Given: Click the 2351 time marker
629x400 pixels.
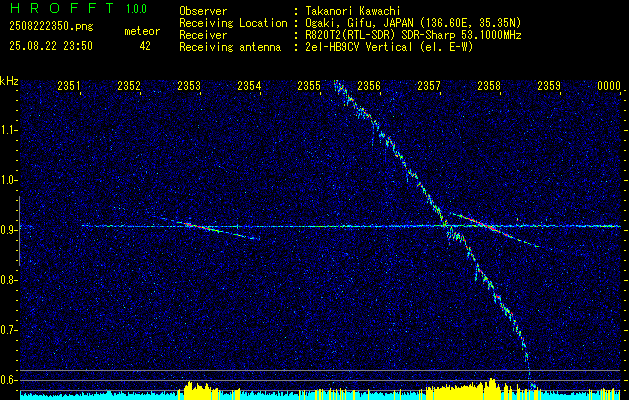Looking at the screenshot, I should click(x=69, y=86).
